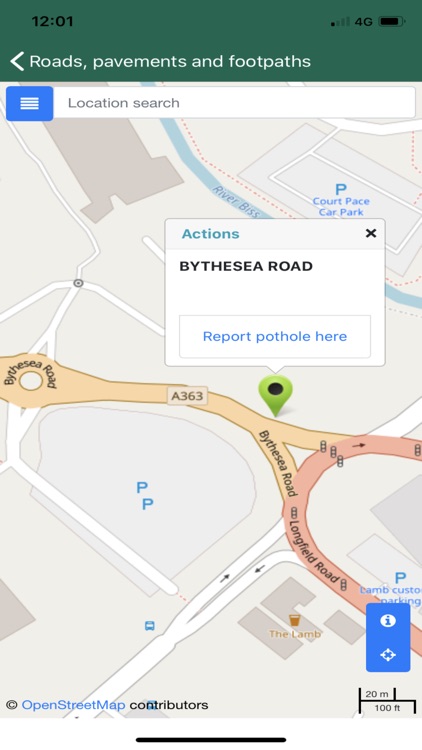Image resolution: width=422 pixels, height=750 pixels.
Task: Close the Actions popup
Action: tap(371, 233)
